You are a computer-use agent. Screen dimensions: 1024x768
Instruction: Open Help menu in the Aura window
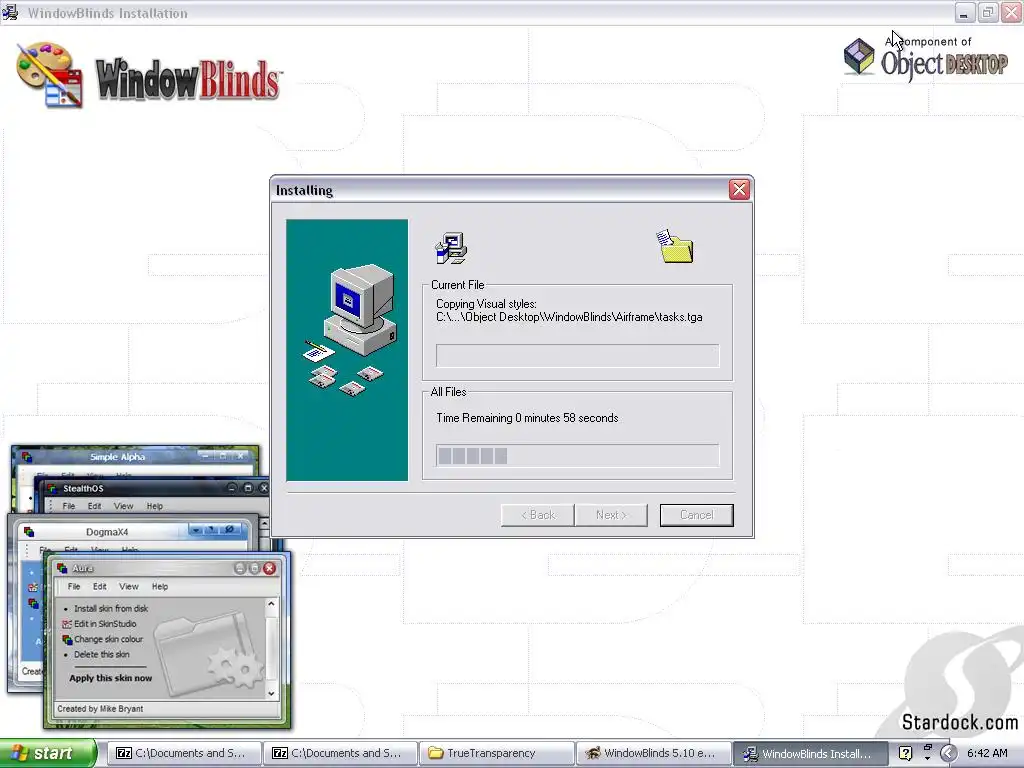160,586
